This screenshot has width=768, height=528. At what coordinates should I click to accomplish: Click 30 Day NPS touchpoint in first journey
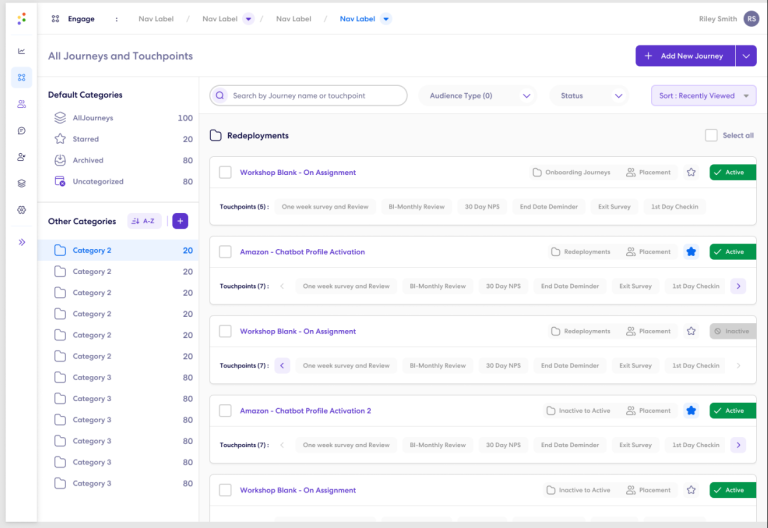[482, 207]
